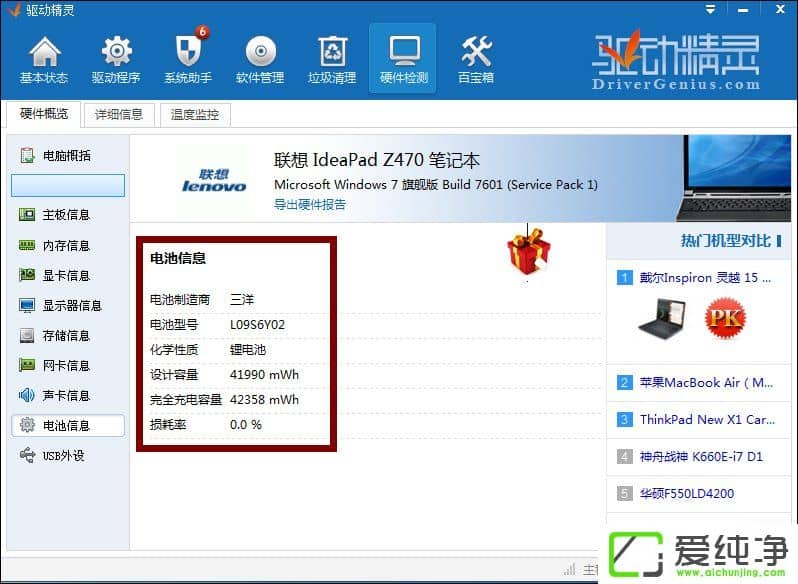Screen dimensions: 798x584
Task: Click the 导出硬件报告 link
Action: [310, 204]
